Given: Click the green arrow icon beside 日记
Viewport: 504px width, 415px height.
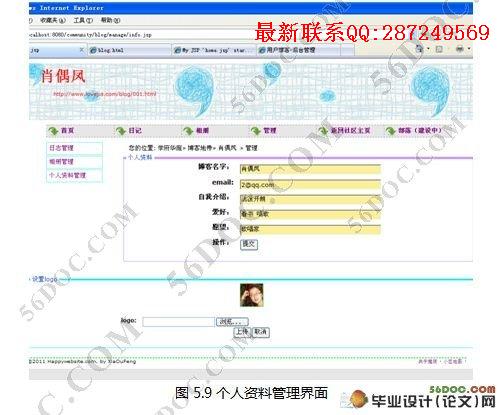Looking at the screenshot, I should click(121, 131).
